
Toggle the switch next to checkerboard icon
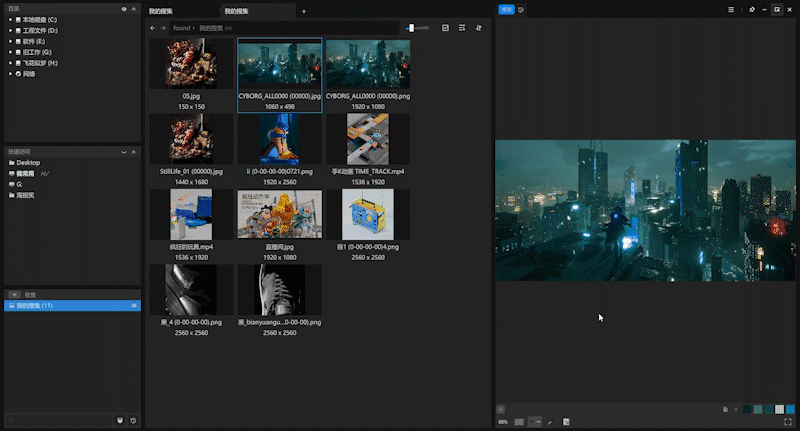pyautogui.click(x=535, y=422)
